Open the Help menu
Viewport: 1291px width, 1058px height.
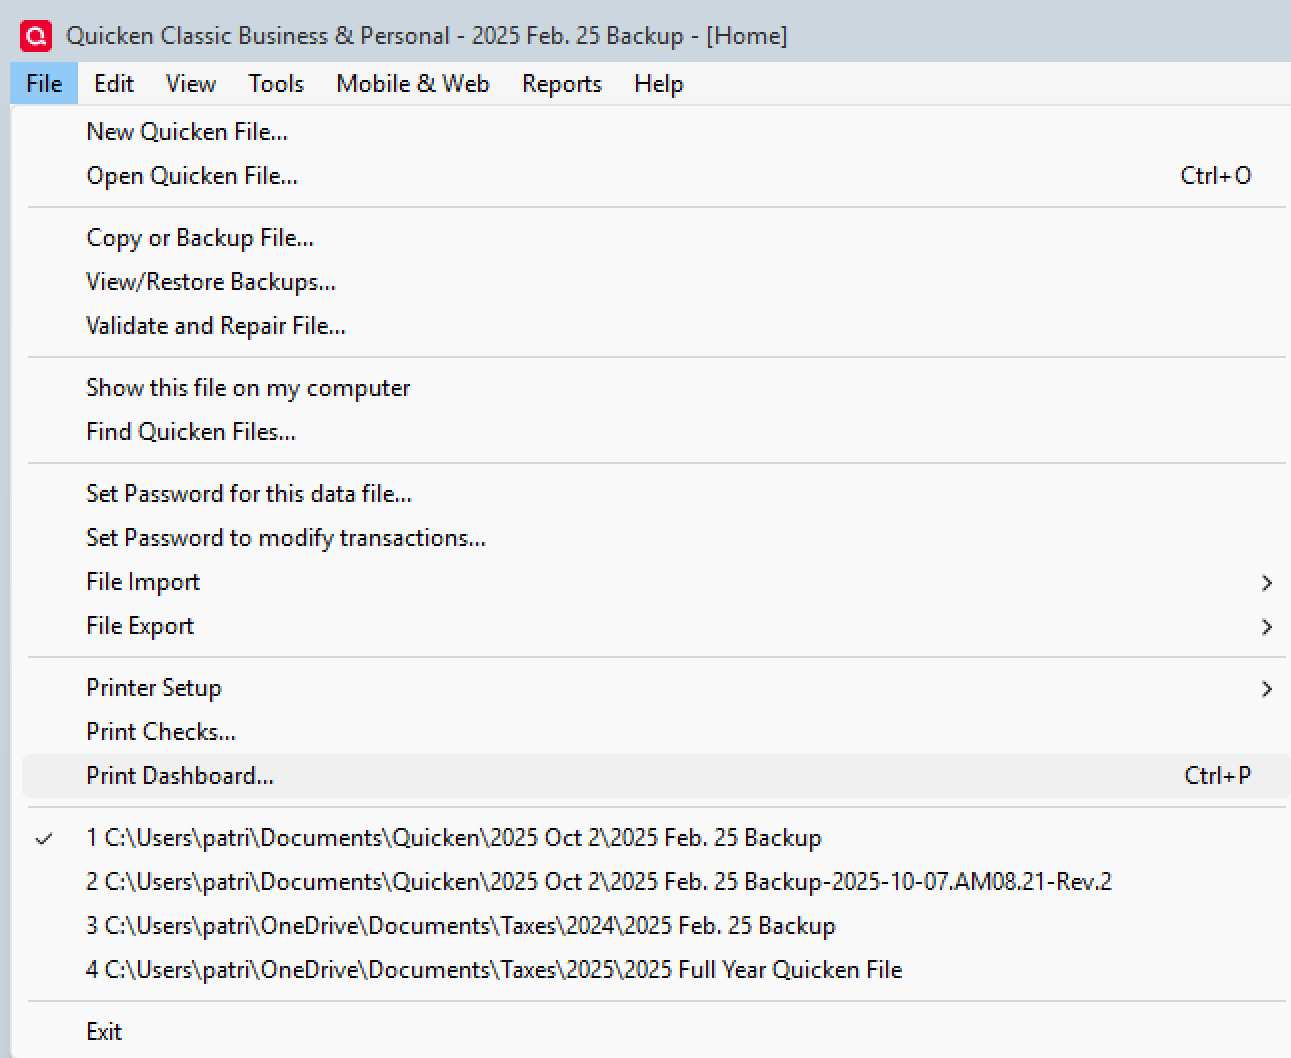[x=659, y=84]
